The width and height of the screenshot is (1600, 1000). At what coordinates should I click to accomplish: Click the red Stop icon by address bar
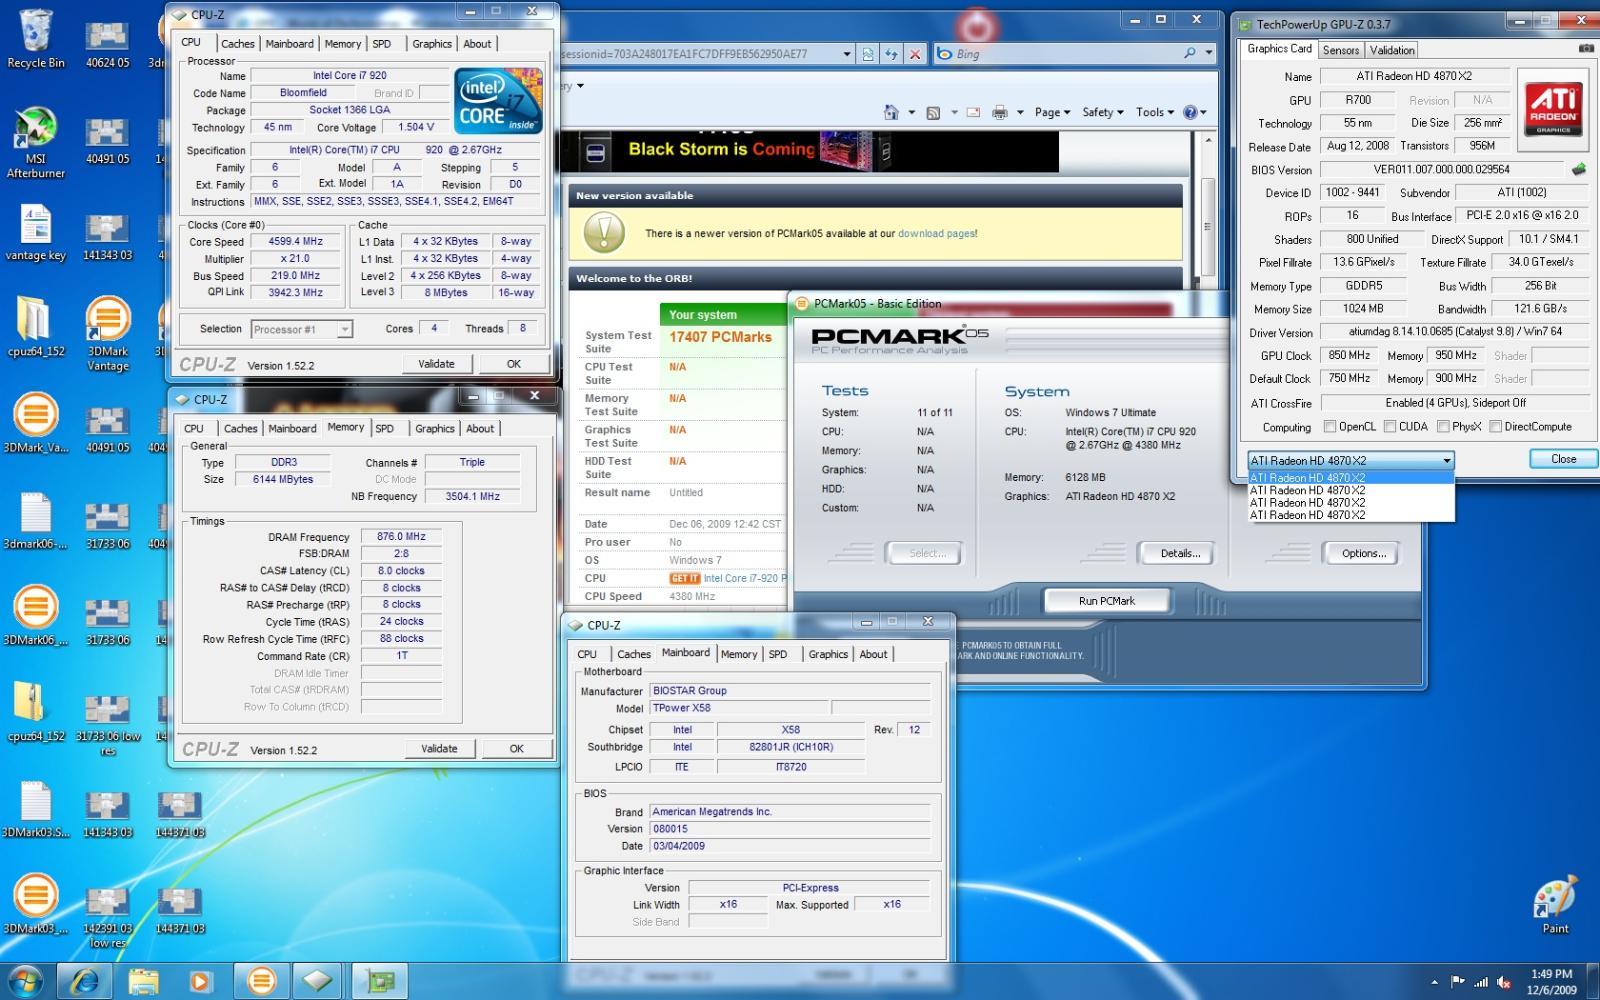pyautogui.click(x=915, y=54)
